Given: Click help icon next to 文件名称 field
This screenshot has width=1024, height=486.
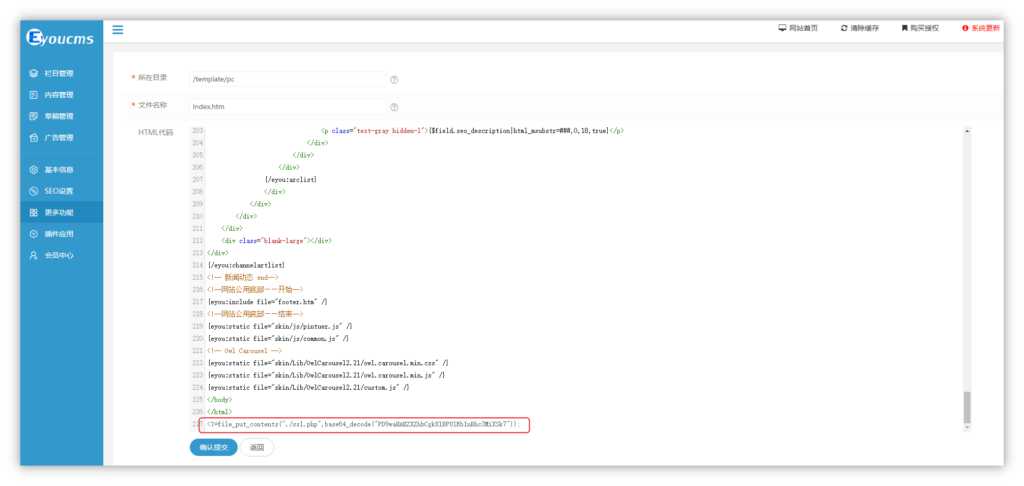Looking at the screenshot, I should pos(394,107).
